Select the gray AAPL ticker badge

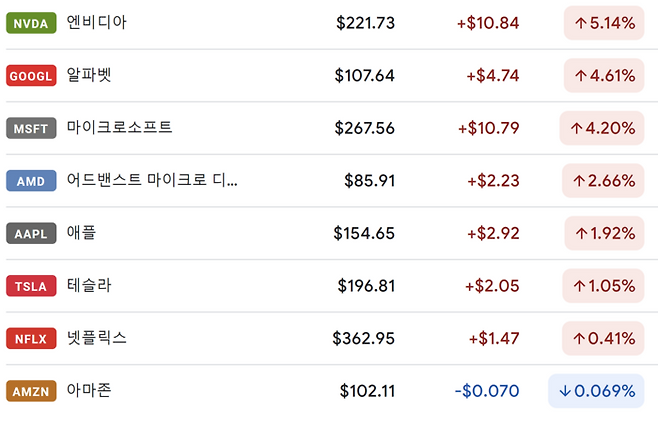coord(31,234)
